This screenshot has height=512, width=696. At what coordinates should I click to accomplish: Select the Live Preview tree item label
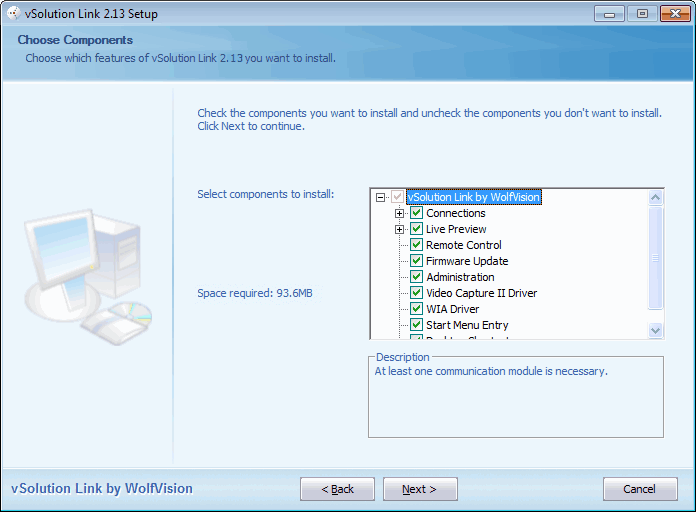tap(456, 229)
